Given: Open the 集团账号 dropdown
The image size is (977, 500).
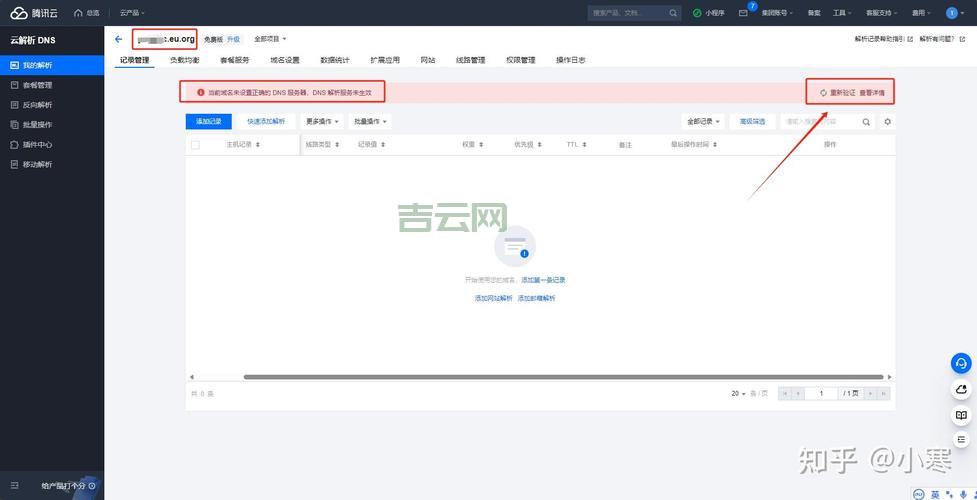Looking at the screenshot, I should click(777, 12).
